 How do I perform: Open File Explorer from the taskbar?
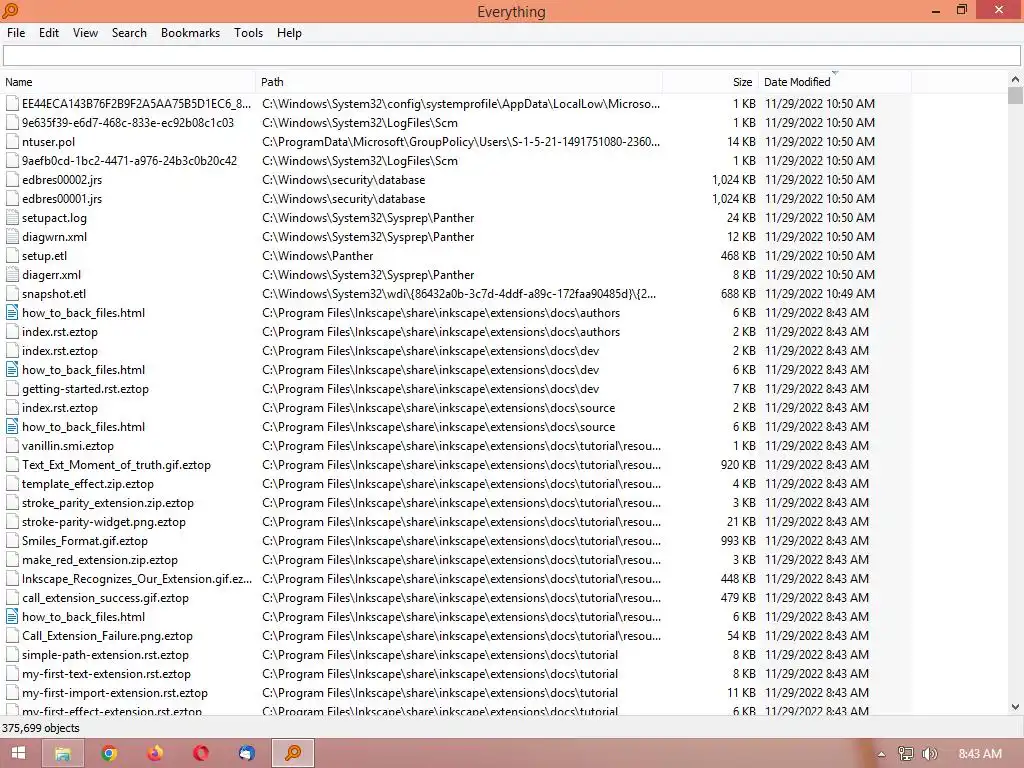[63, 753]
